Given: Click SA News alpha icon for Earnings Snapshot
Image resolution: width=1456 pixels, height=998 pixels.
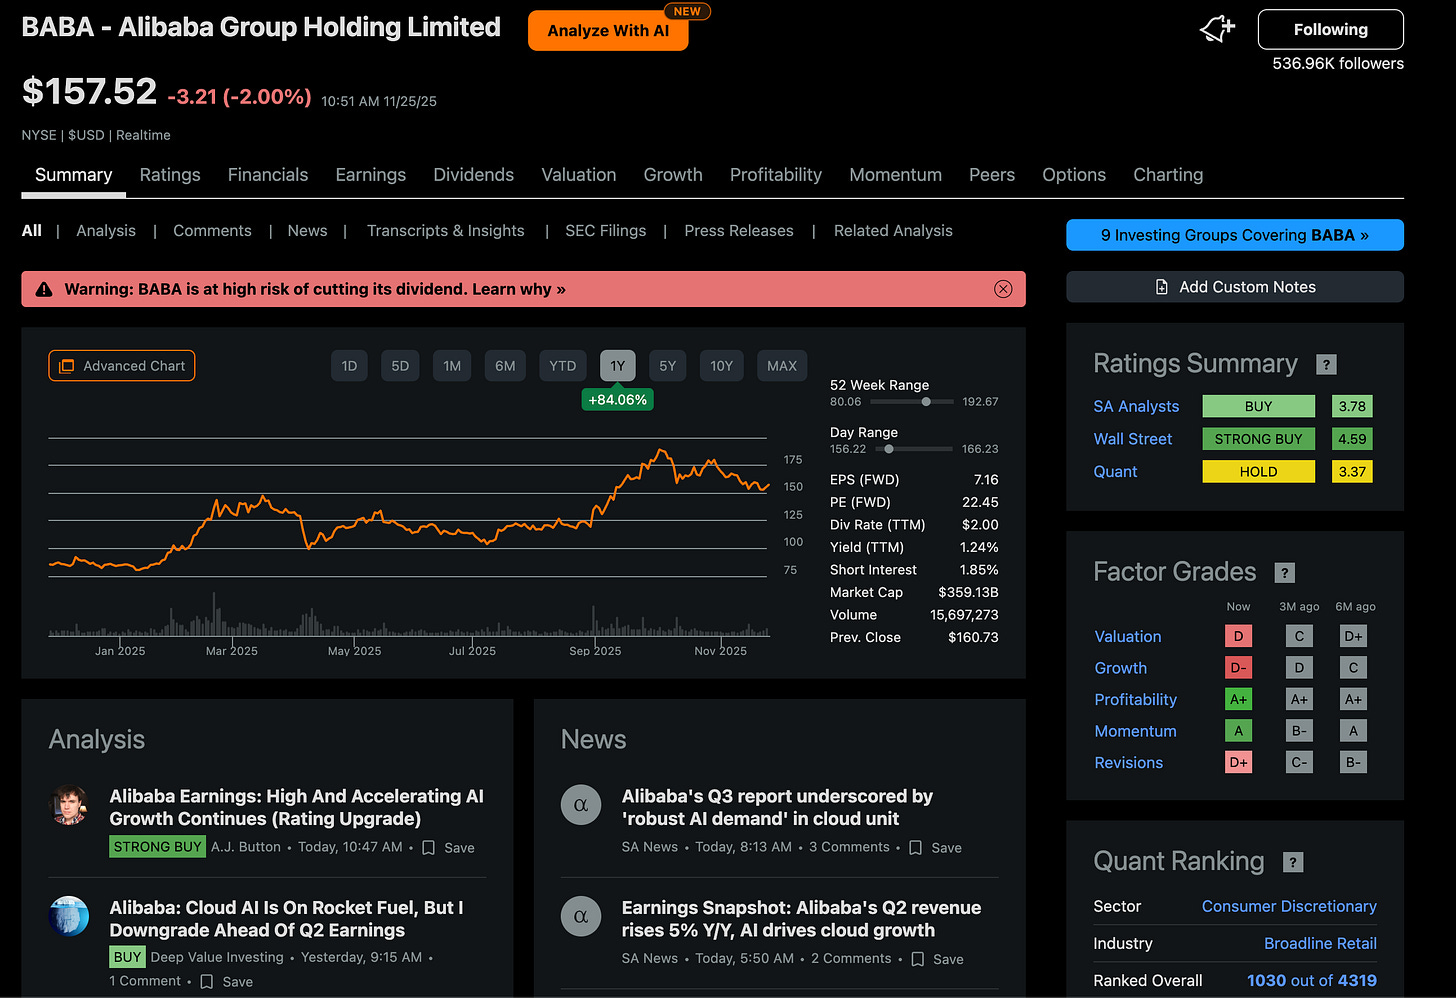Looking at the screenshot, I should point(581,916).
